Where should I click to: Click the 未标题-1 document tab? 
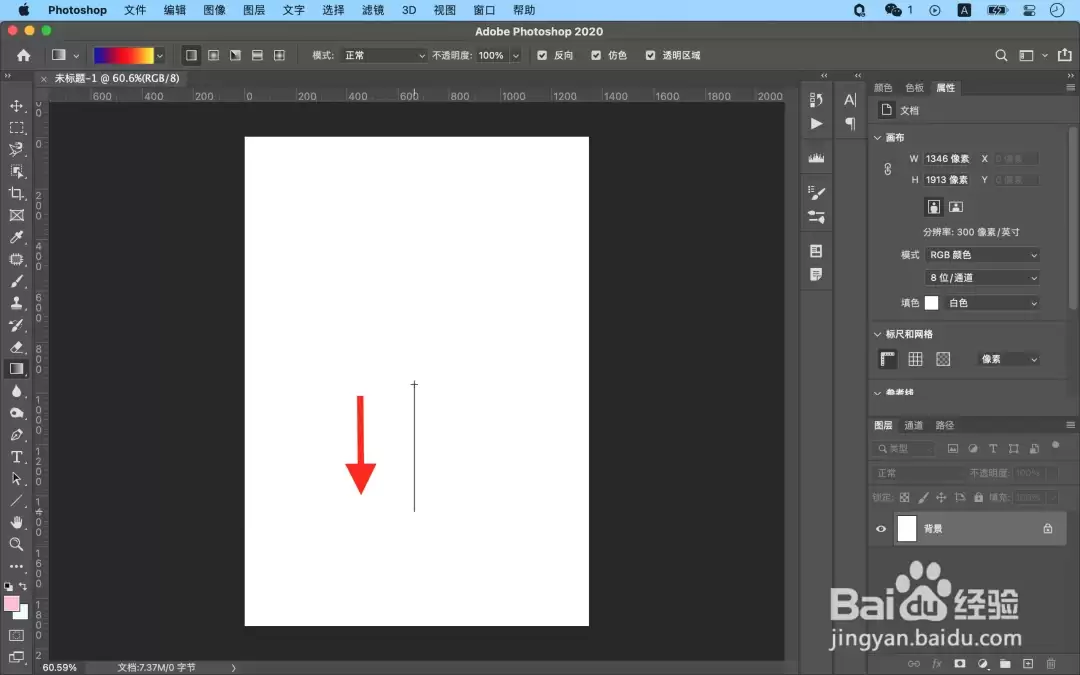[x=117, y=79]
